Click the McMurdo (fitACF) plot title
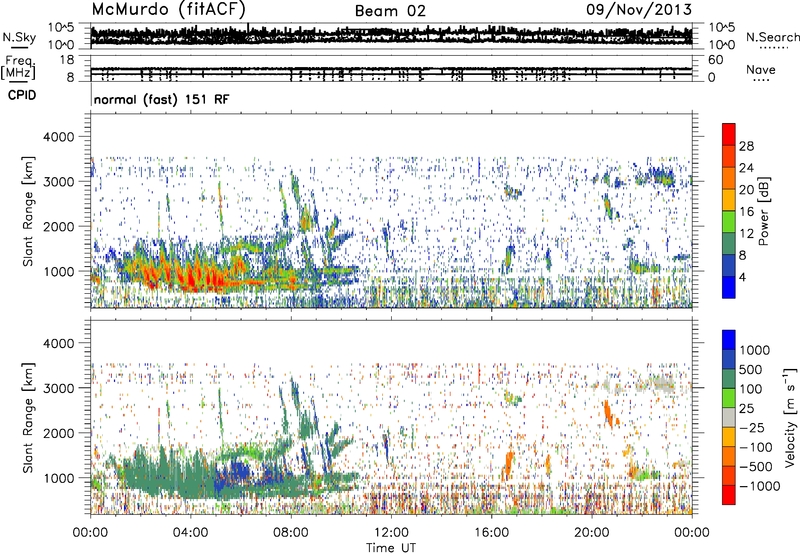Image resolution: width=800 pixels, height=554 pixels. point(168,9)
